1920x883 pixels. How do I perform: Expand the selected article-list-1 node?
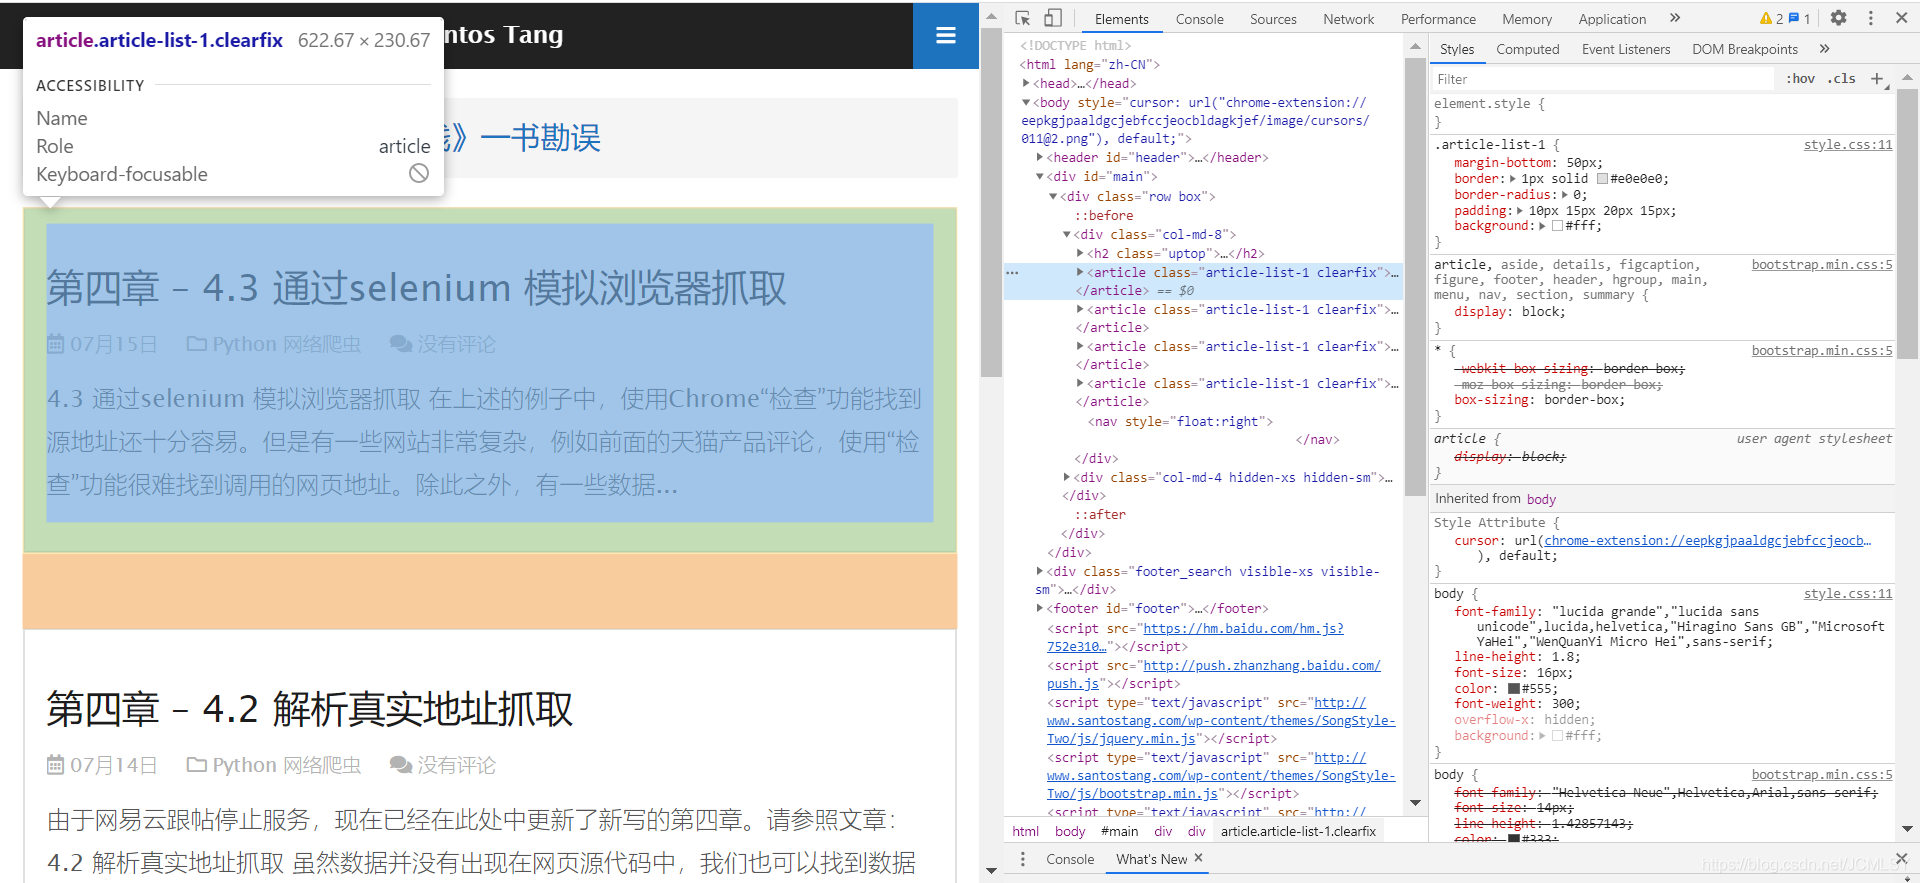tap(1079, 272)
